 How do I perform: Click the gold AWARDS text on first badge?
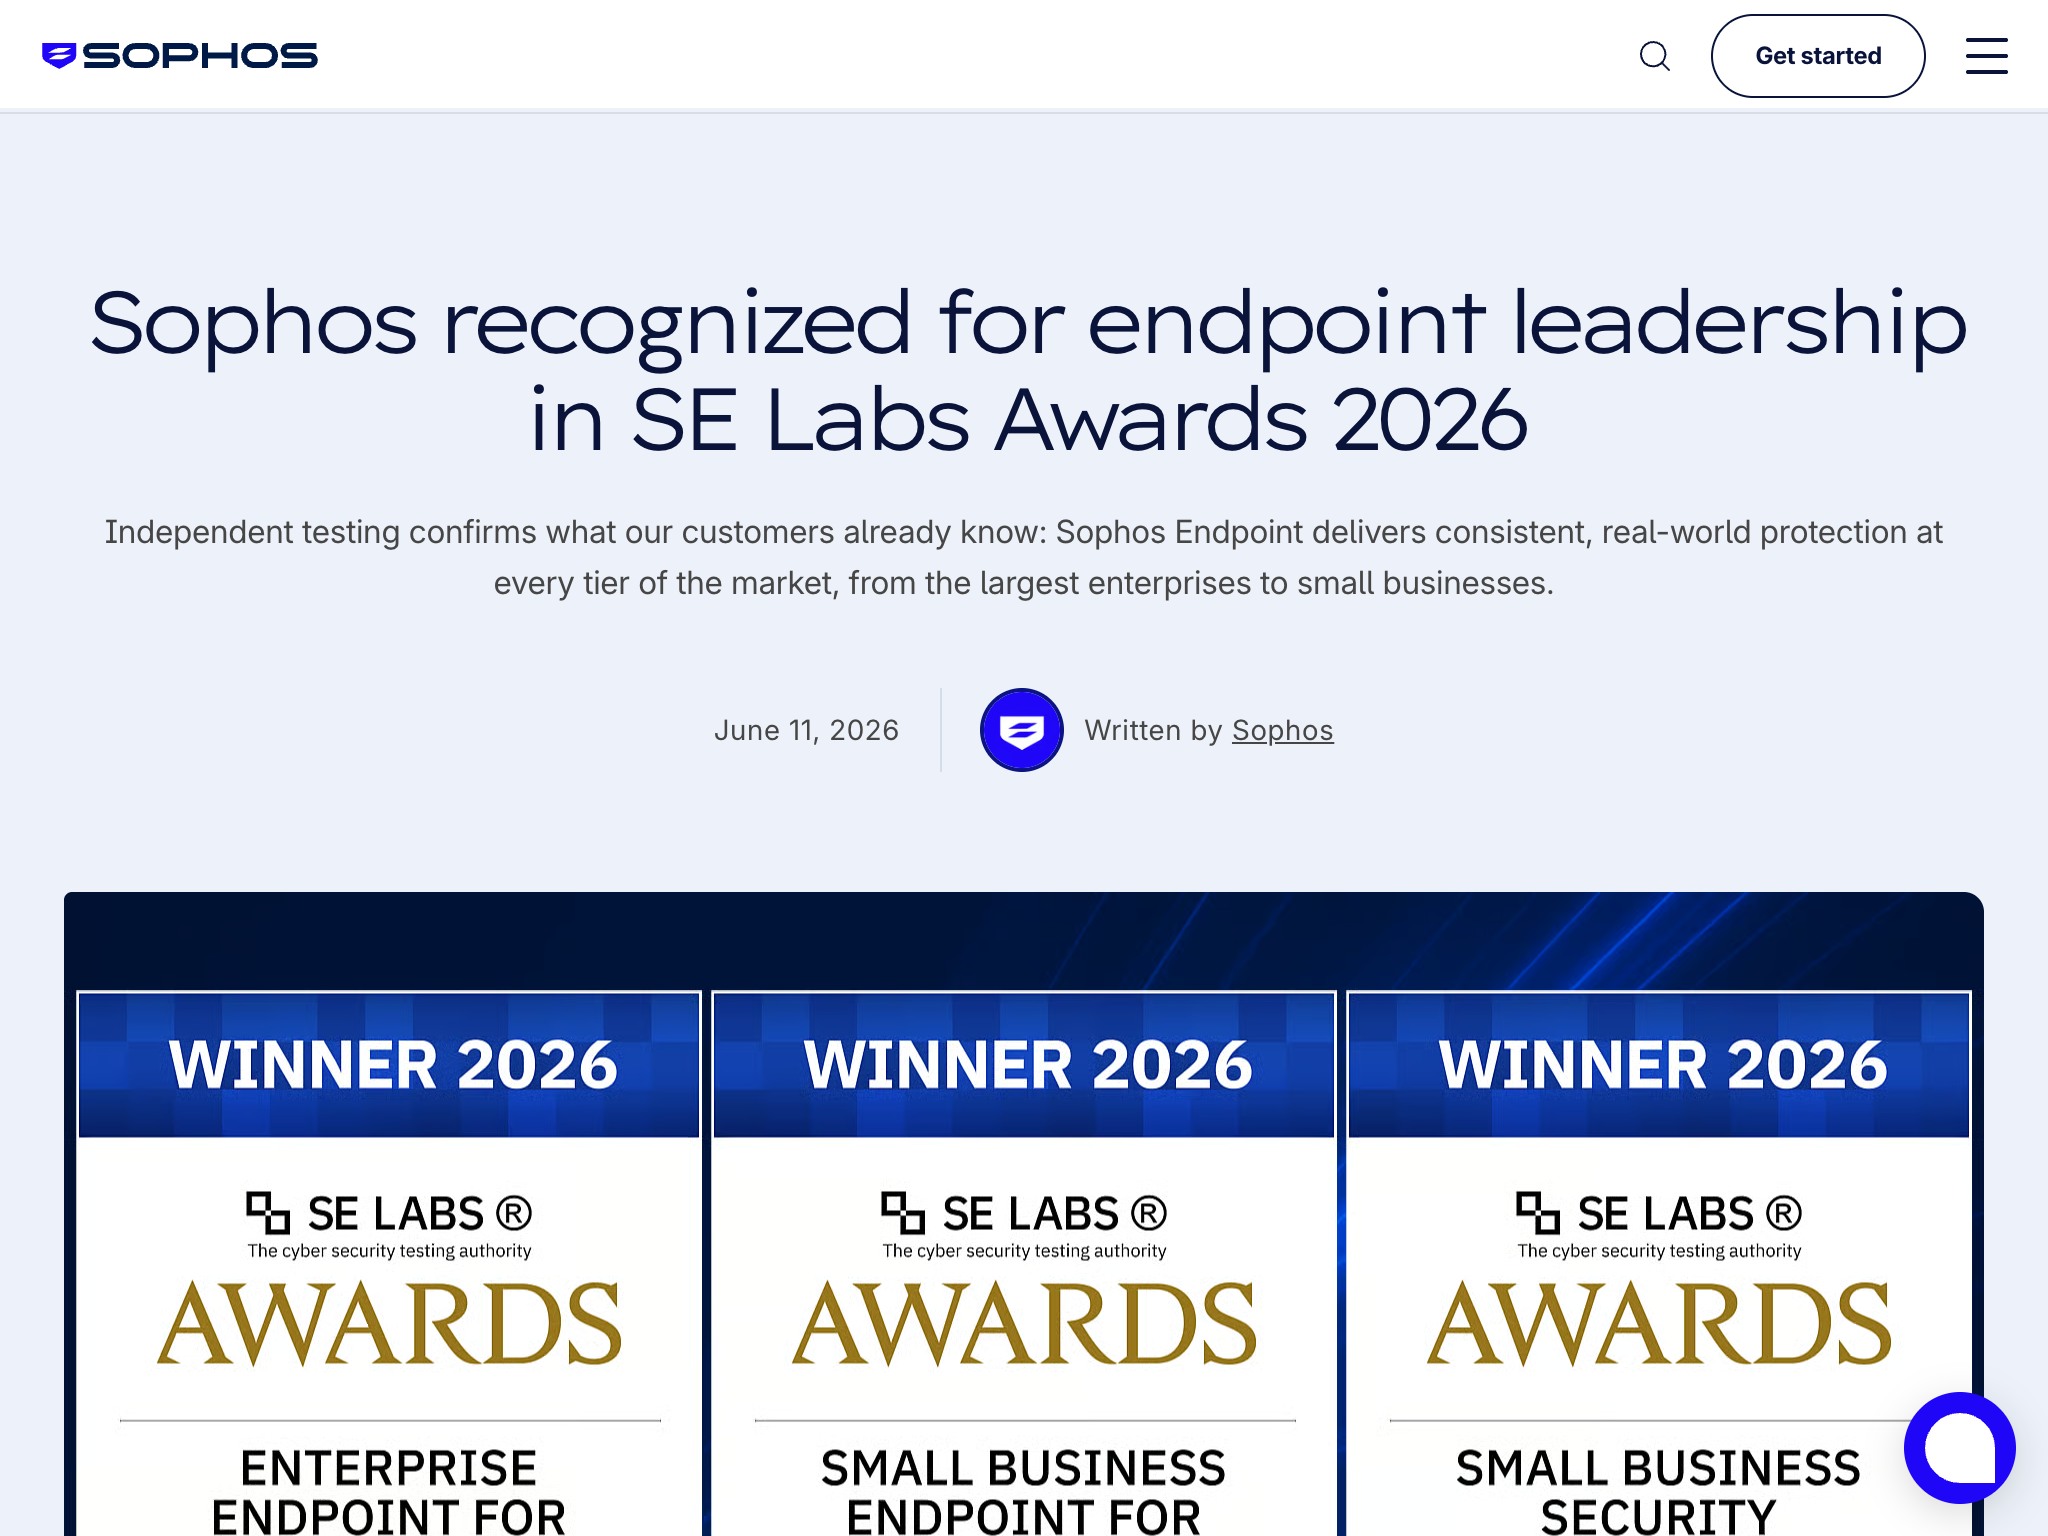389,1324
